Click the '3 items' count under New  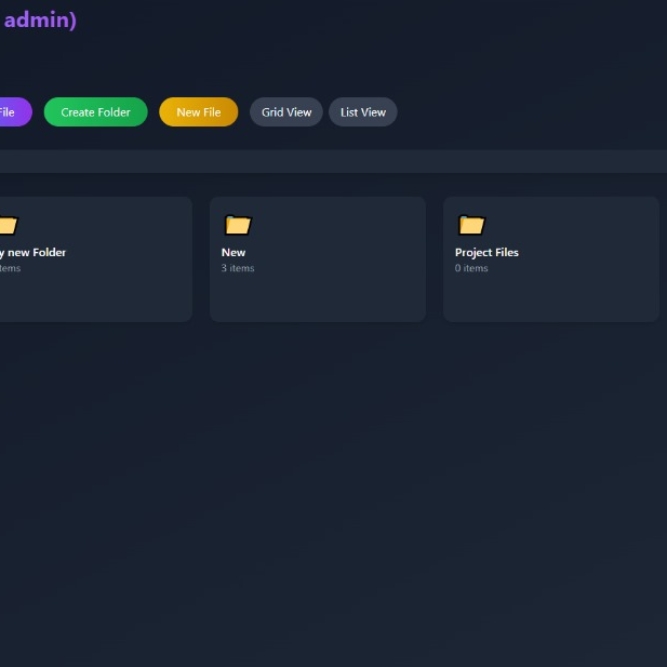click(238, 268)
